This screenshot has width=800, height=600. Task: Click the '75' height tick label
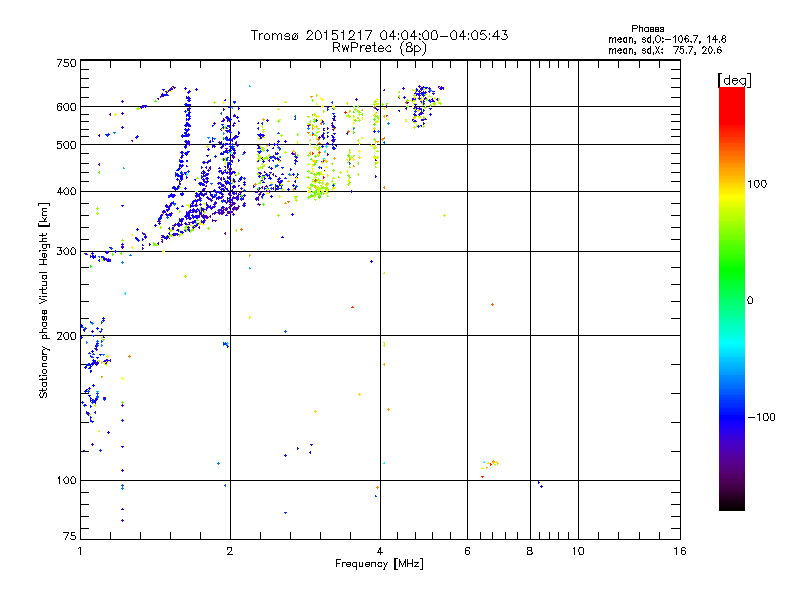click(70, 536)
